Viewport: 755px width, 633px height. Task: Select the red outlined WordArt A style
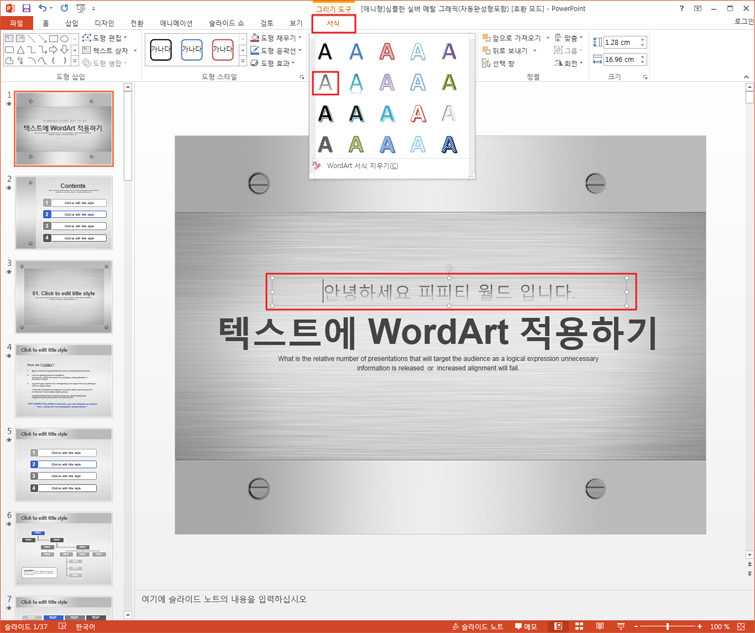click(387, 52)
